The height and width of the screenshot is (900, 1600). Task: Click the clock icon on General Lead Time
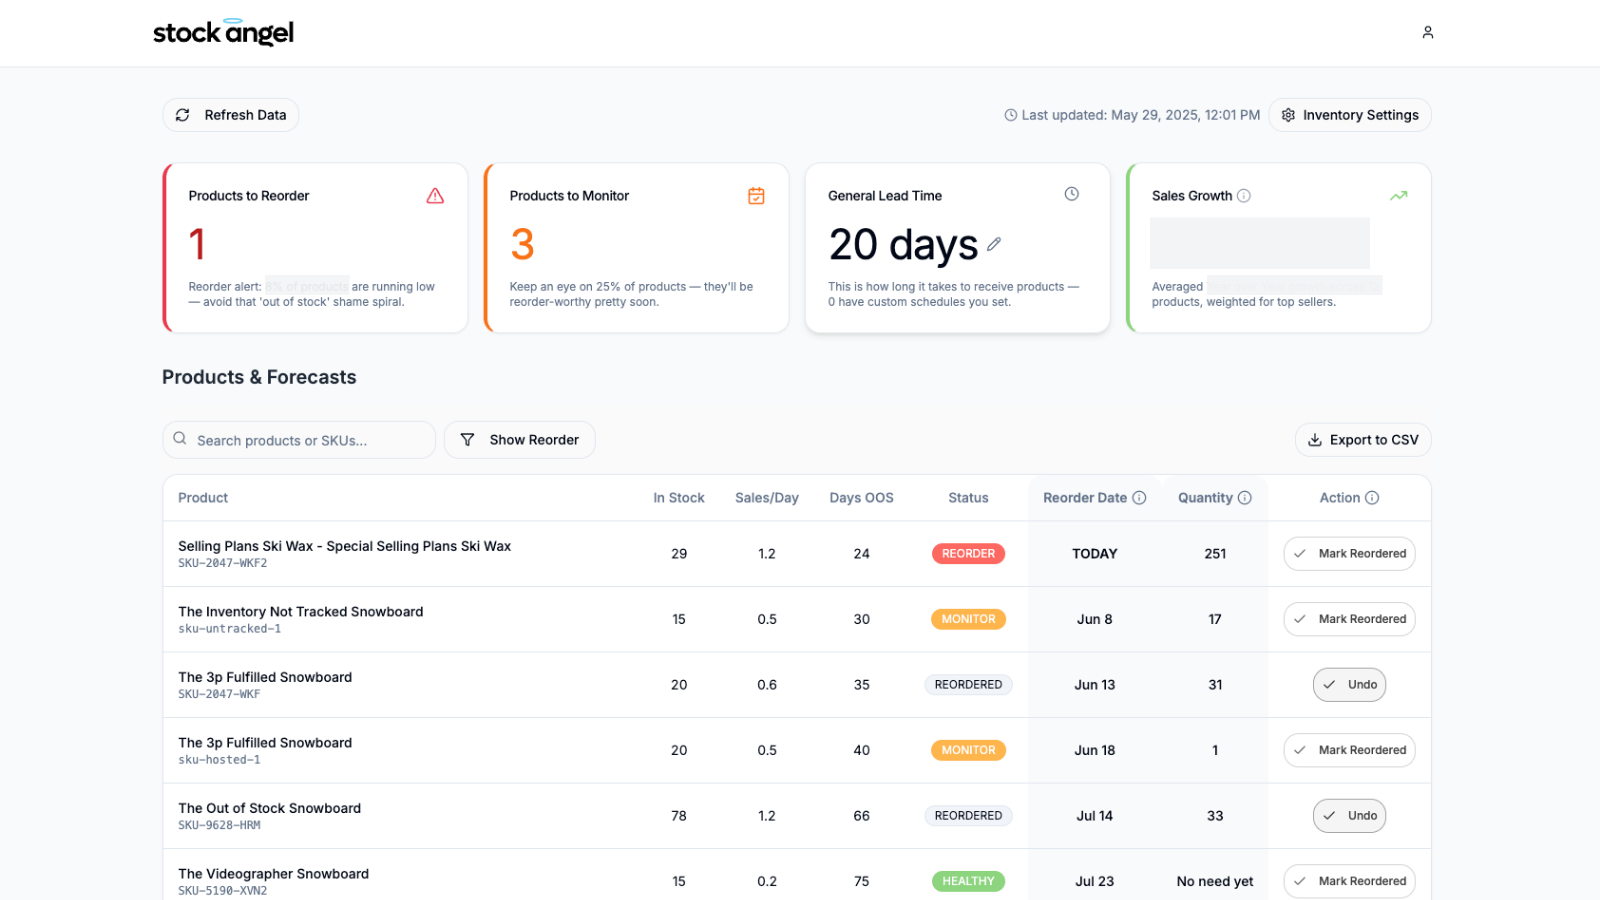point(1071,194)
